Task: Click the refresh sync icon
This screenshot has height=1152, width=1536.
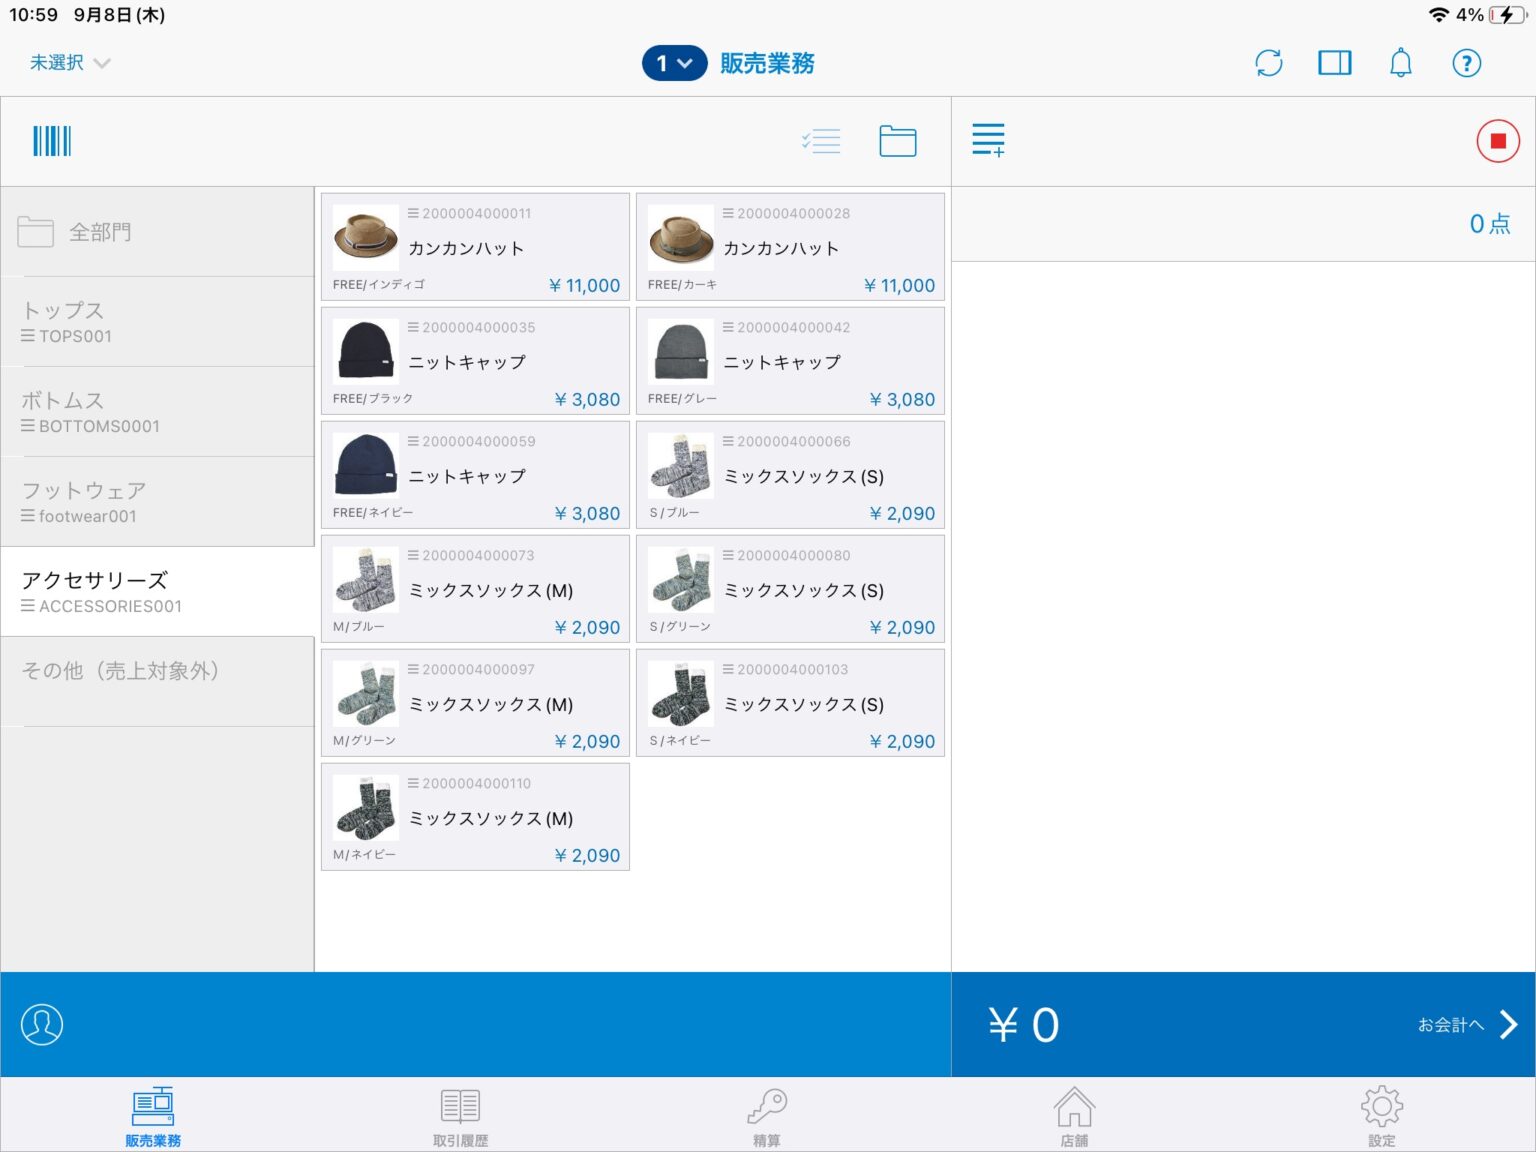Action: click(x=1268, y=63)
